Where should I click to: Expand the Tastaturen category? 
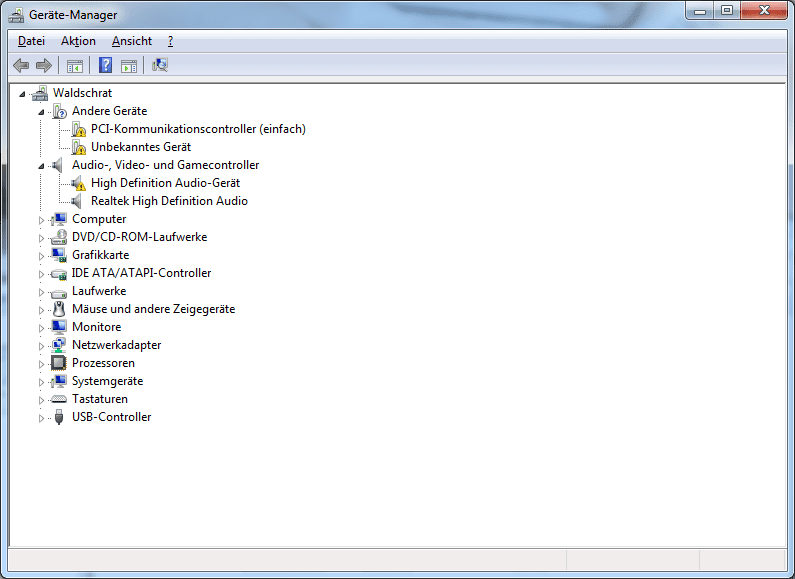click(41, 400)
